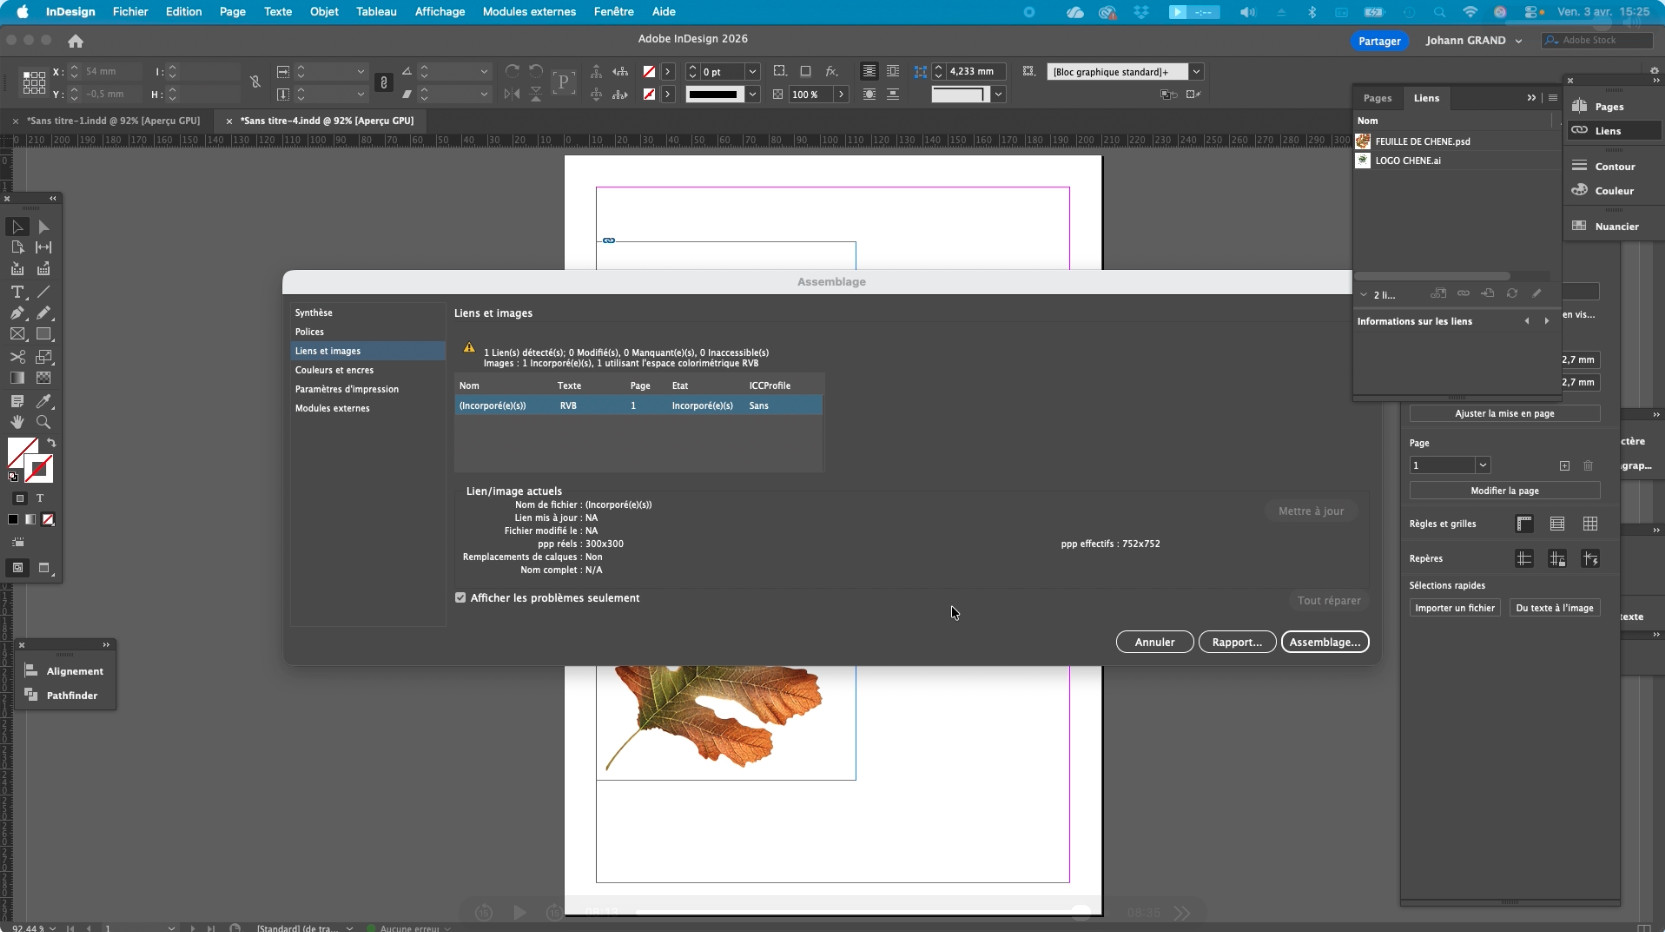The width and height of the screenshot is (1665, 932).
Task: Toggle rulers display in Règles et grilles
Action: point(1524,524)
